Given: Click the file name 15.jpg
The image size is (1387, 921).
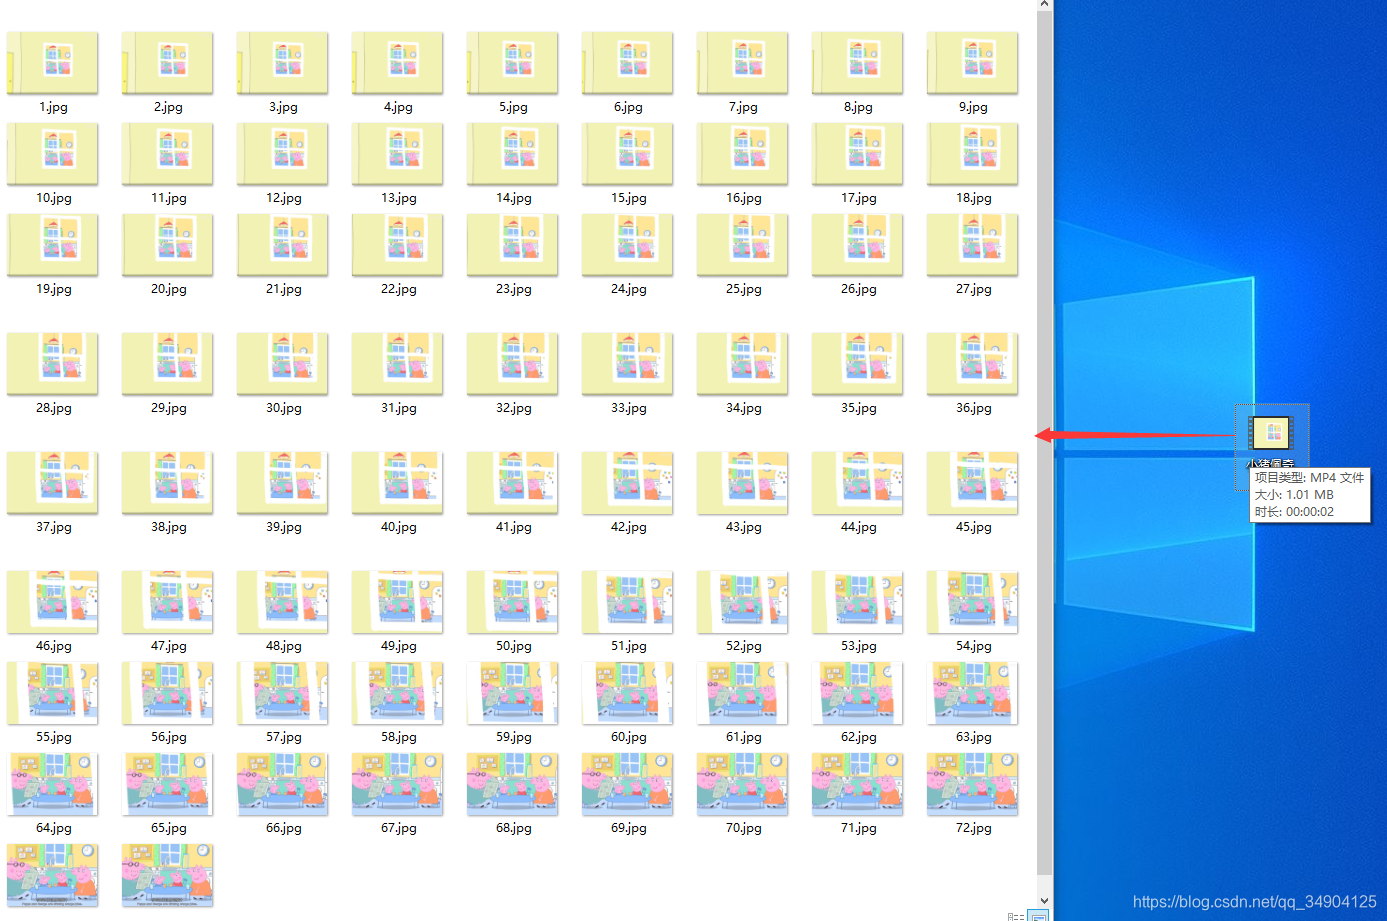Looking at the screenshot, I should point(629,198).
